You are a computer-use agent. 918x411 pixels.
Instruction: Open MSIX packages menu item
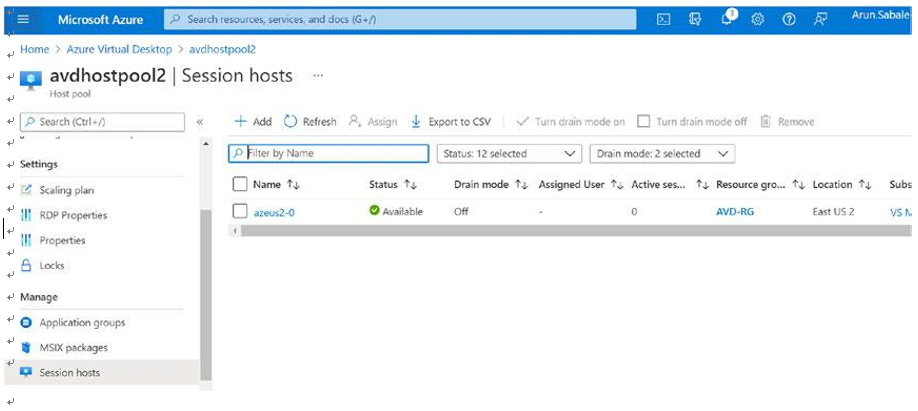74,348
